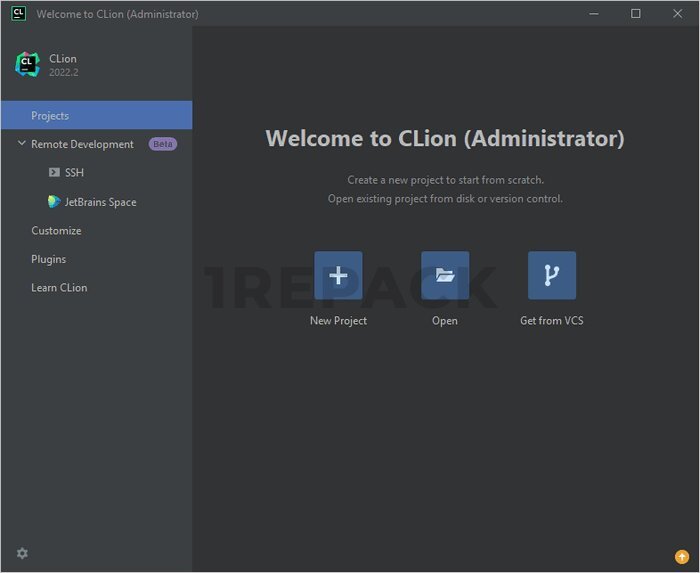
Task: Click the Get from VCS branch icon
Action: [552, 276]
